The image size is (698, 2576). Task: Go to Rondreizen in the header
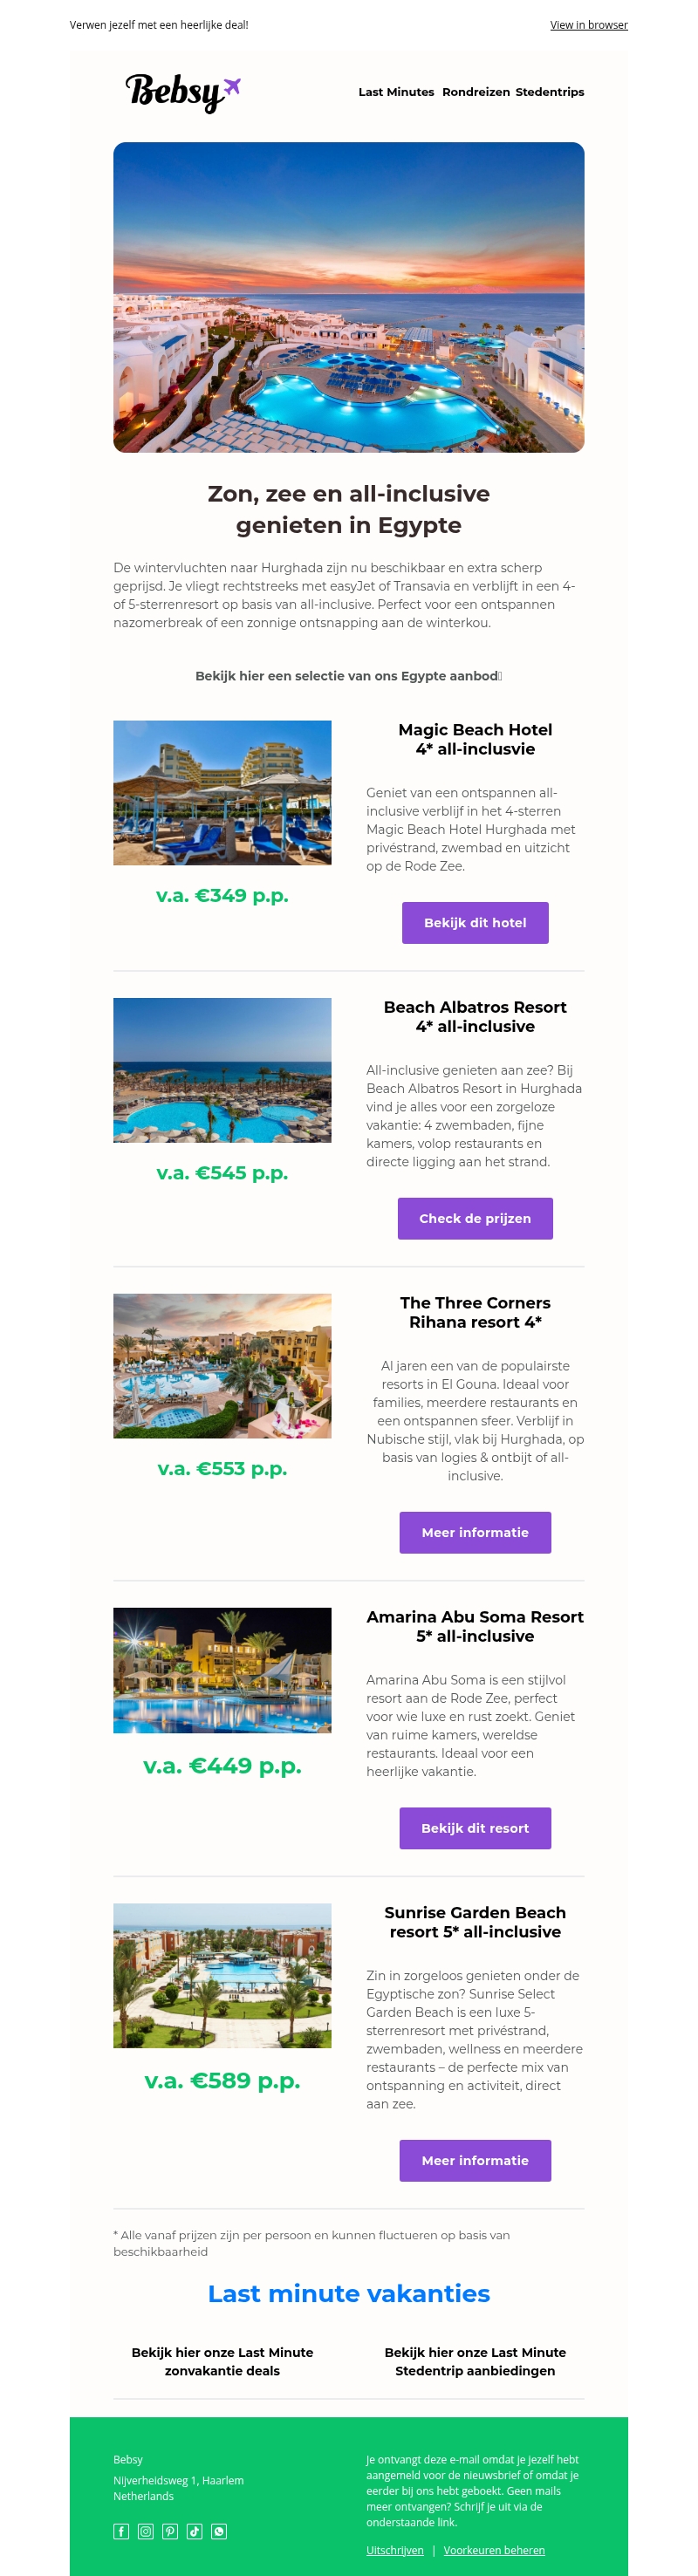(x=476, y=92)
